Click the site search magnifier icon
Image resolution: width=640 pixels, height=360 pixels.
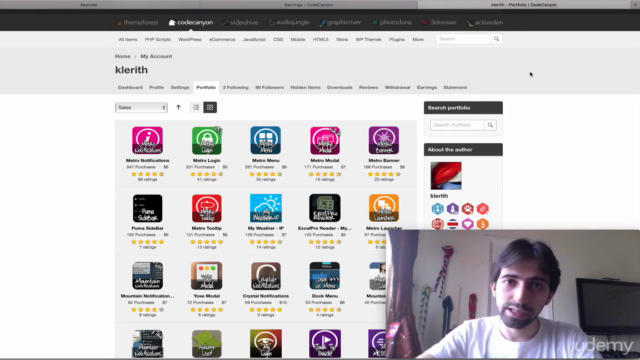coord(496,39)
